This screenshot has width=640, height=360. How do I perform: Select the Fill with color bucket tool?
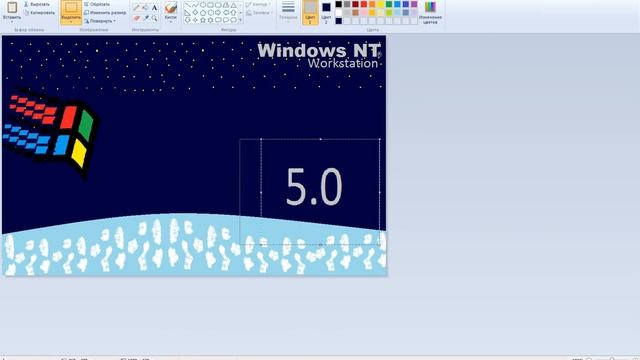pos(145,7)
